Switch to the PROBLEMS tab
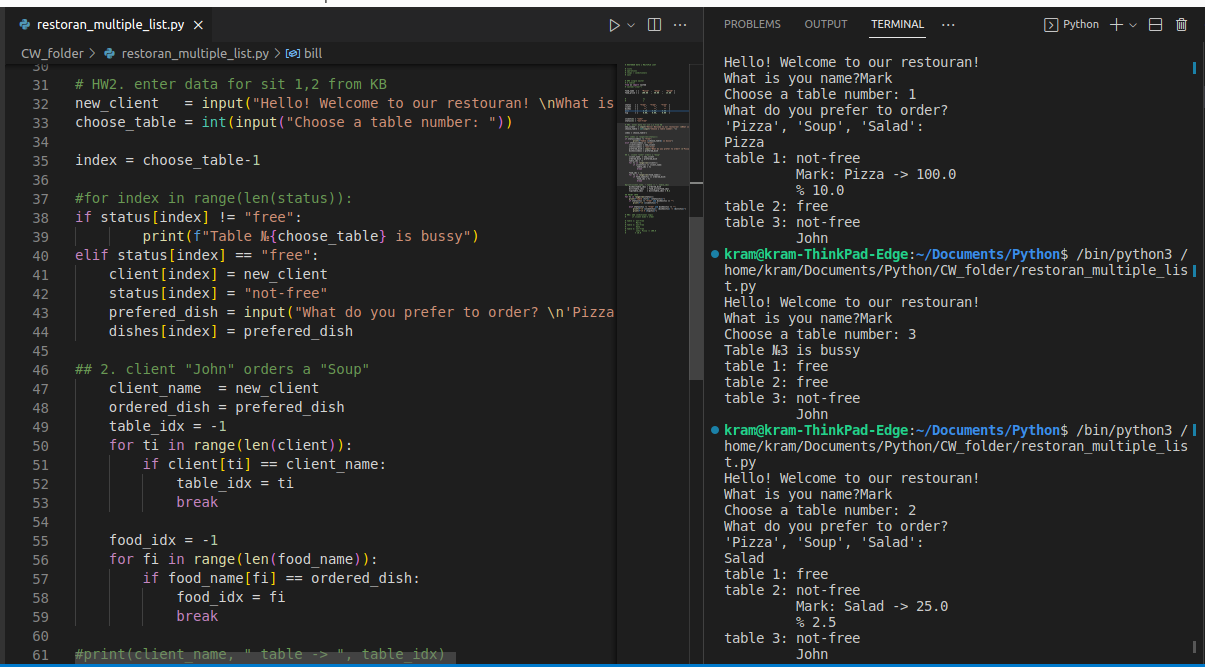This screenshot has height=667, width=1205. 752,24
